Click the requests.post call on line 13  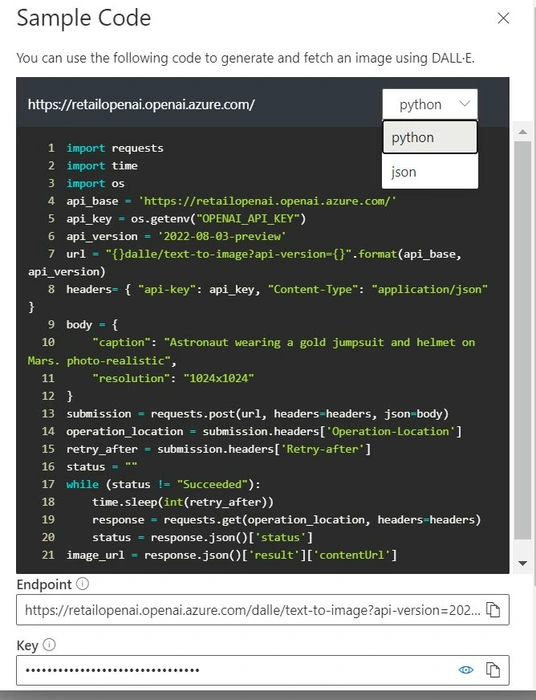coord(299,414)
